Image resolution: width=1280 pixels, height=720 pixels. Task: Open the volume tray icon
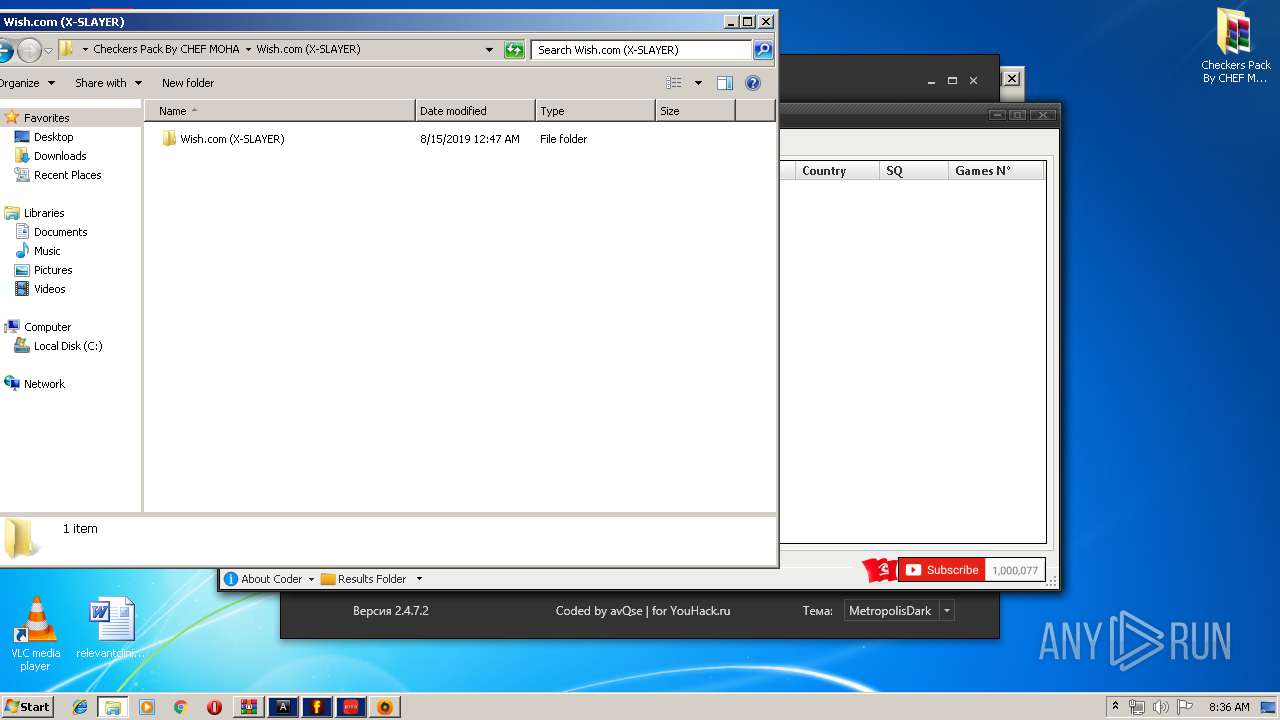1160,707
